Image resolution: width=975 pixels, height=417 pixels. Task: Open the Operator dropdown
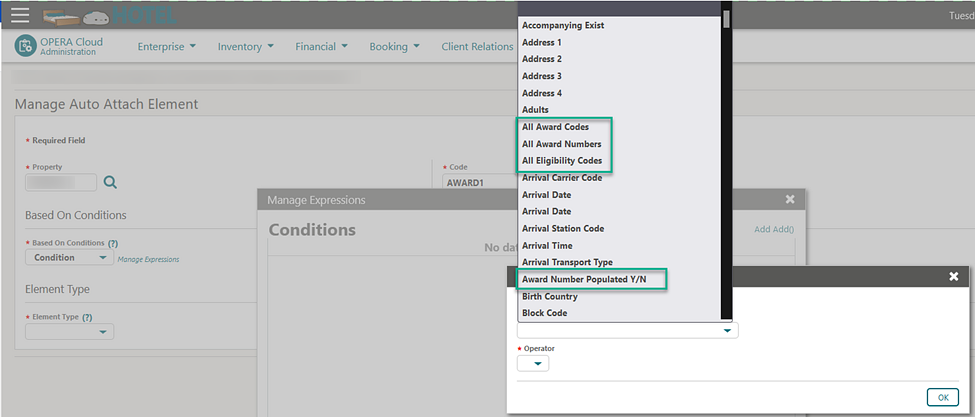pos(533,364)
